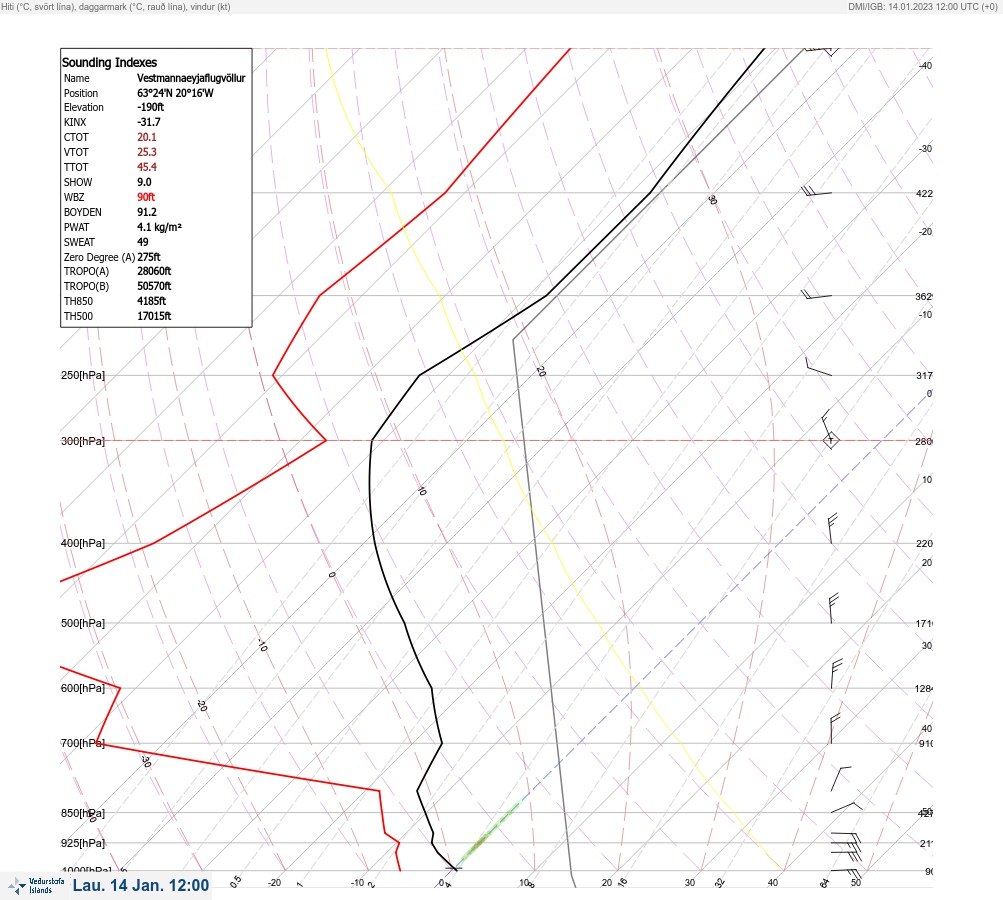The image size is (1003, 900).
Task: Click the bottom axis temperature label 30
Action: pyautogui.click(x=690, y=883)
